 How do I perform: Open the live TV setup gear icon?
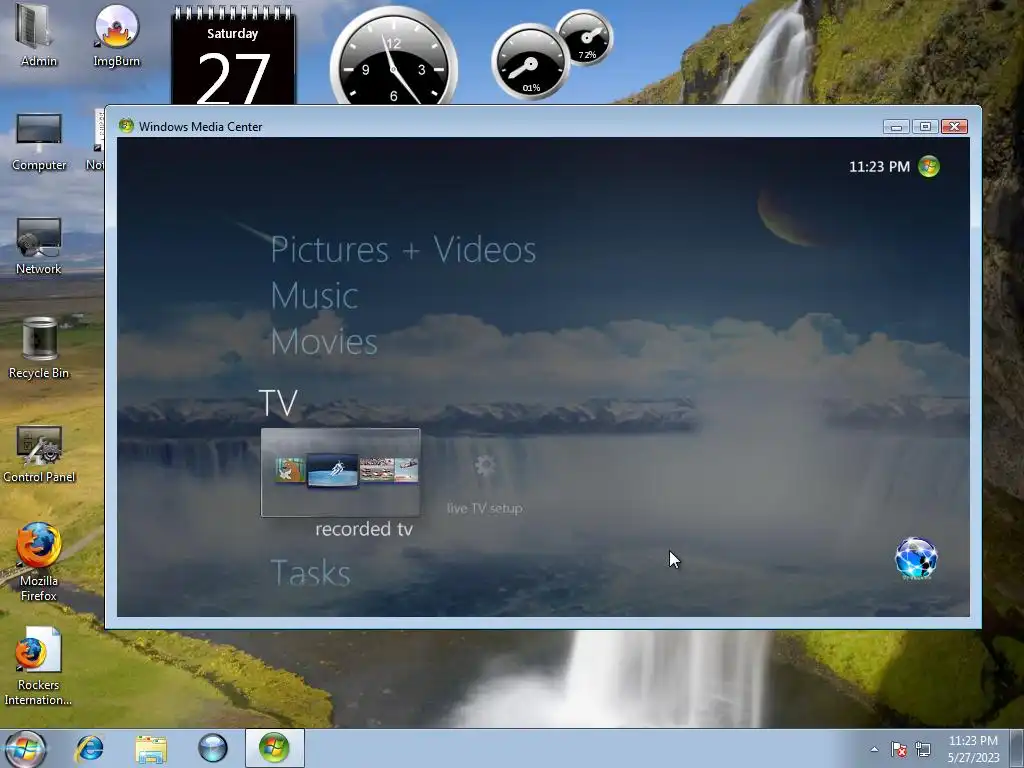tap(485, 466)
